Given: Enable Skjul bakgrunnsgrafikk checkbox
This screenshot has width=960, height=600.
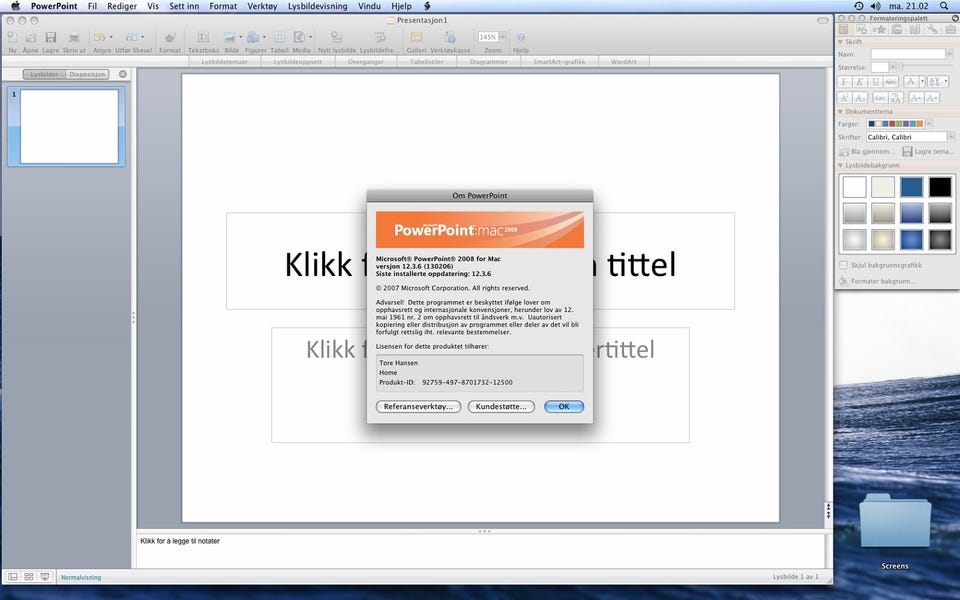Looking at the screenshot, I should coord(844,265).
